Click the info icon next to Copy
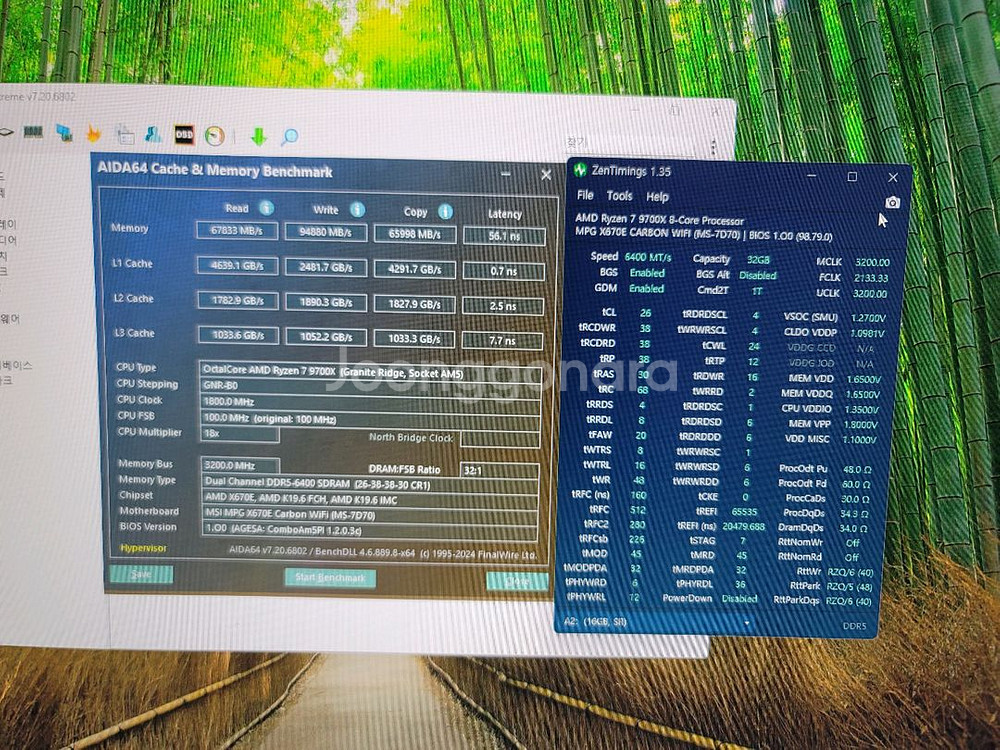The width and height of the screenshot is (1000, 750). pos(445,211)
